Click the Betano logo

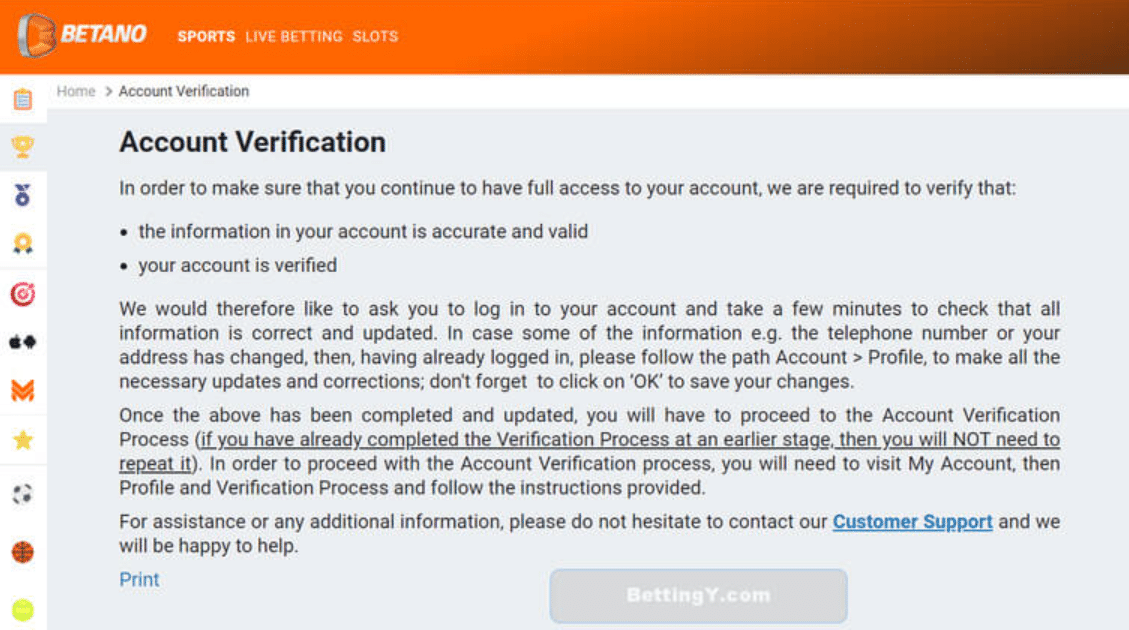[x=82, y=35]
